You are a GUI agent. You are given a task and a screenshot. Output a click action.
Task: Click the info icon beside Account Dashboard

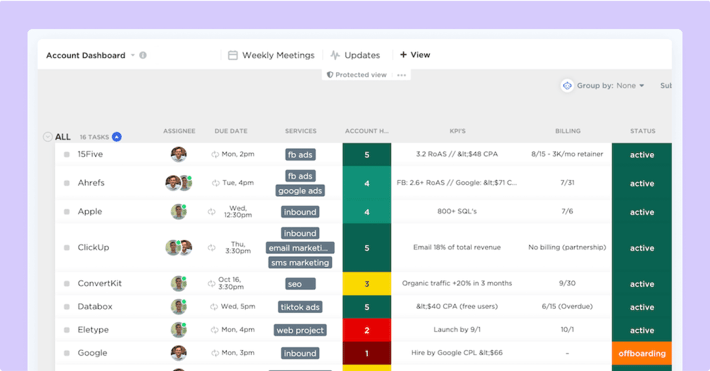click(x=143, y=55)
